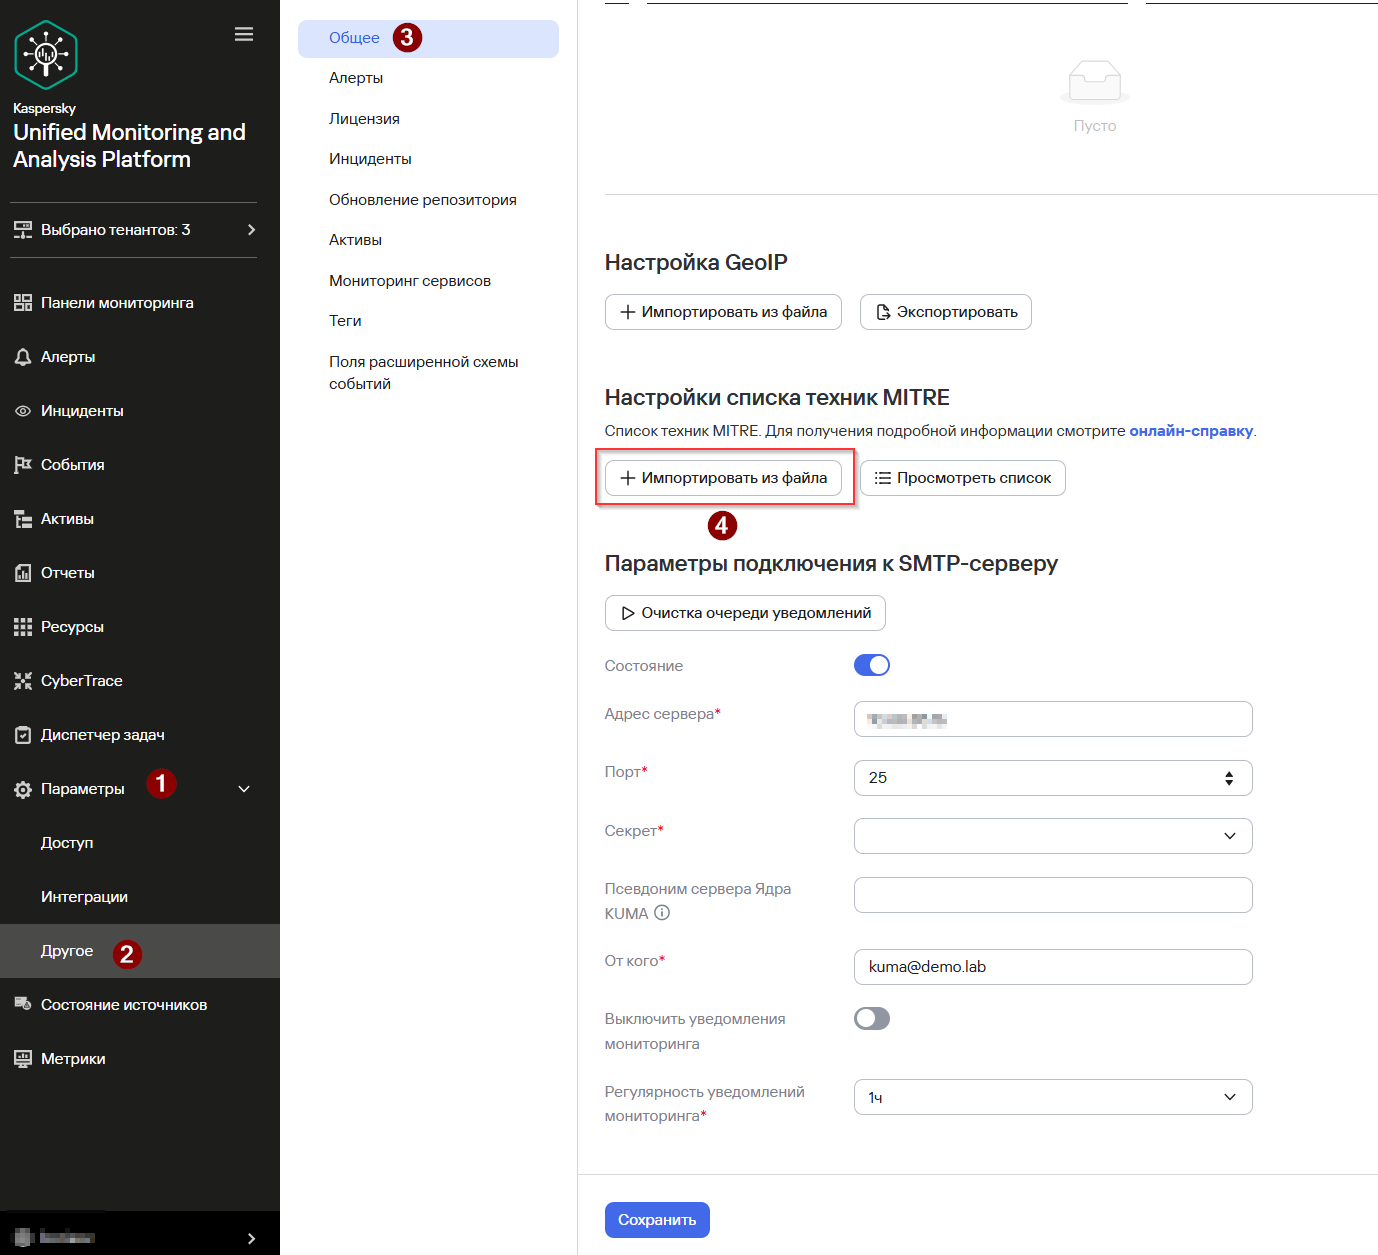Viewport: 1378px width, 1255px height.
Task: Click the Kaspersky KUMA hexagon logo
Action: [x=46, y=55]
